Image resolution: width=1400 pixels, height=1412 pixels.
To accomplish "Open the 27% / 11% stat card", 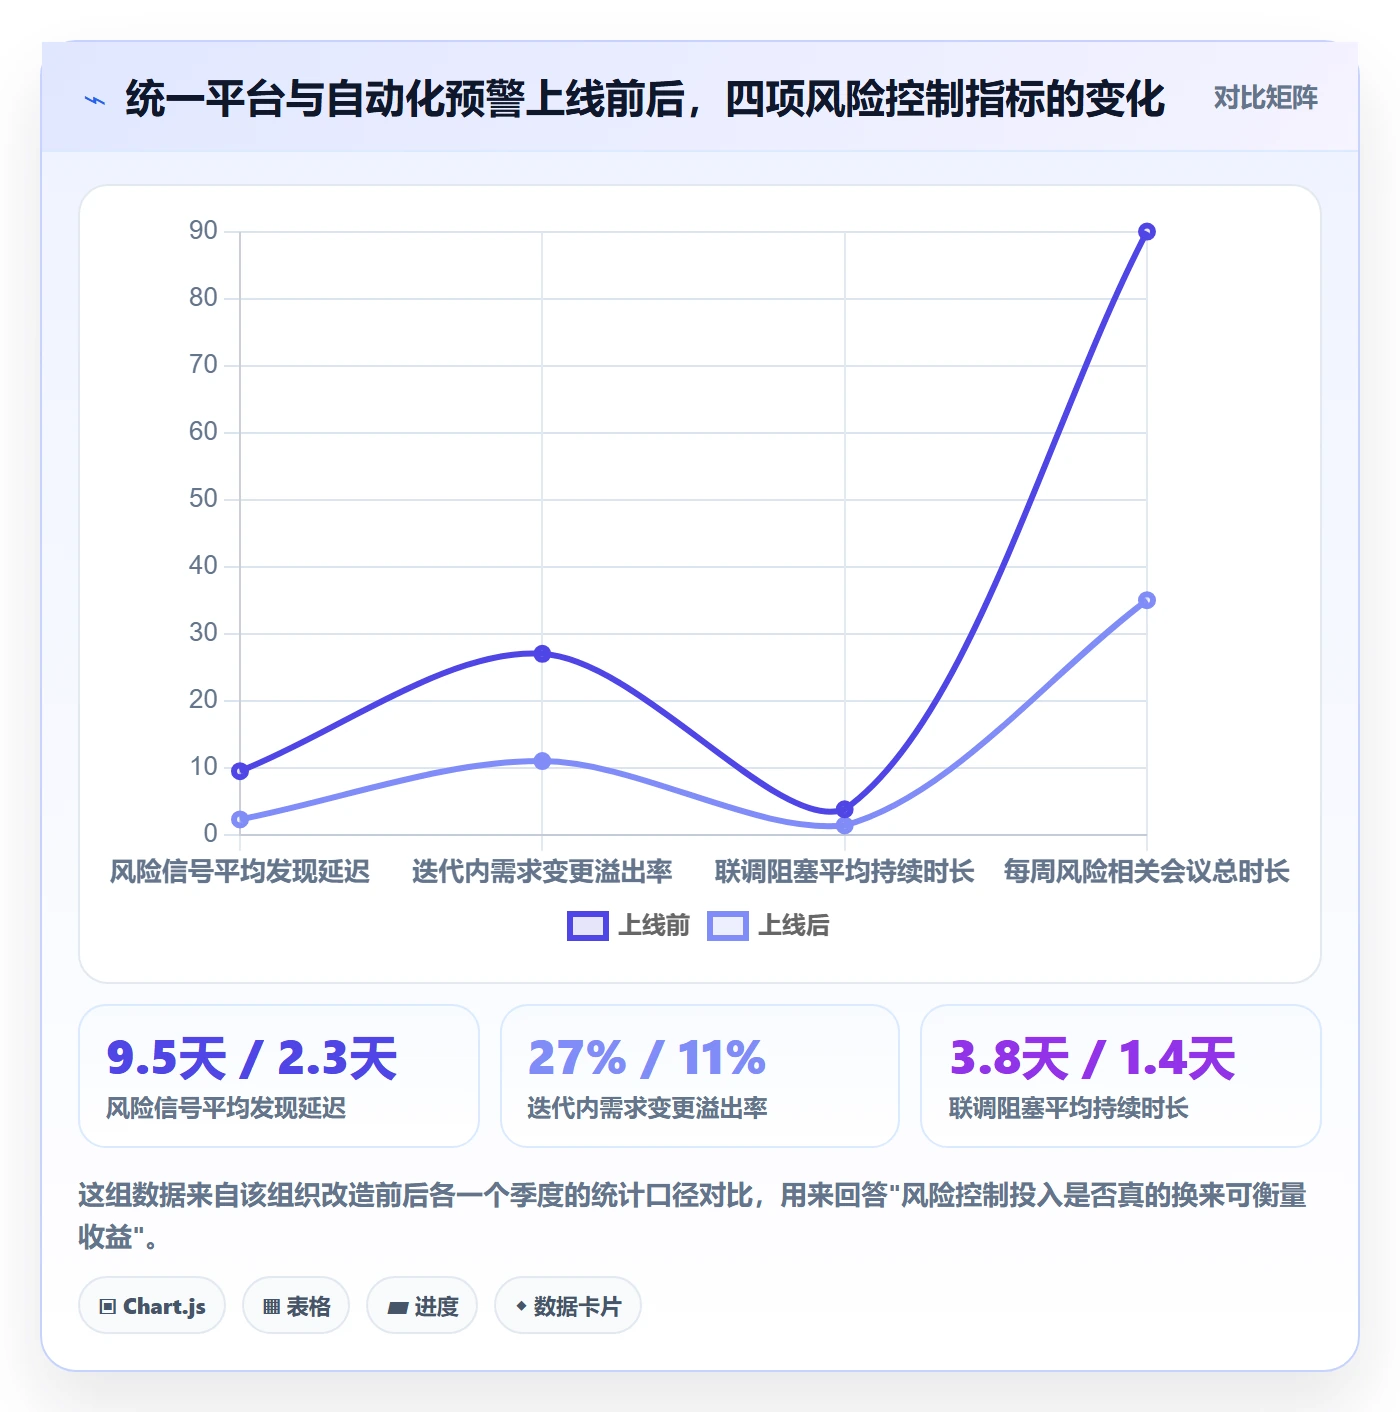I will click(x=700, y=1076).
